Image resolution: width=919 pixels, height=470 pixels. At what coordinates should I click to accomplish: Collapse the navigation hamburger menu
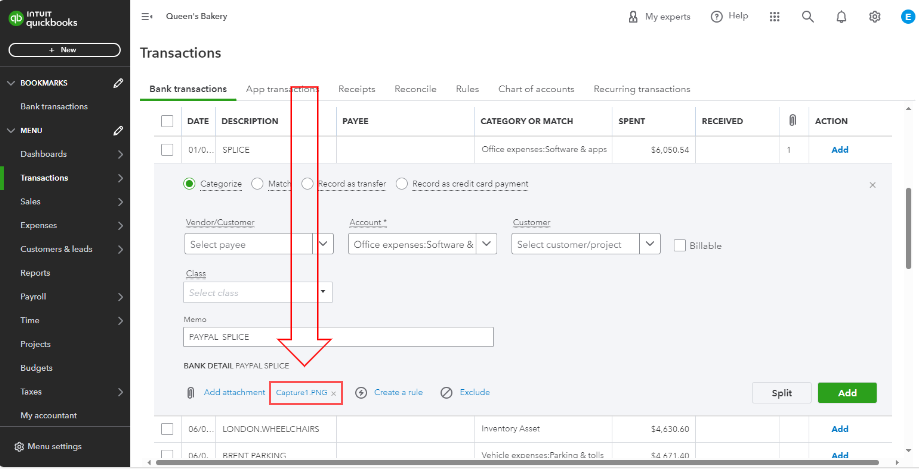[x=147, y=17]
